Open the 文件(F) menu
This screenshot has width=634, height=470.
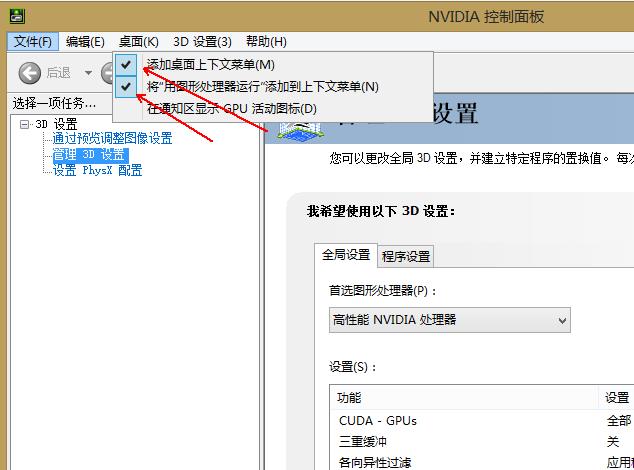tap(33, 41)
